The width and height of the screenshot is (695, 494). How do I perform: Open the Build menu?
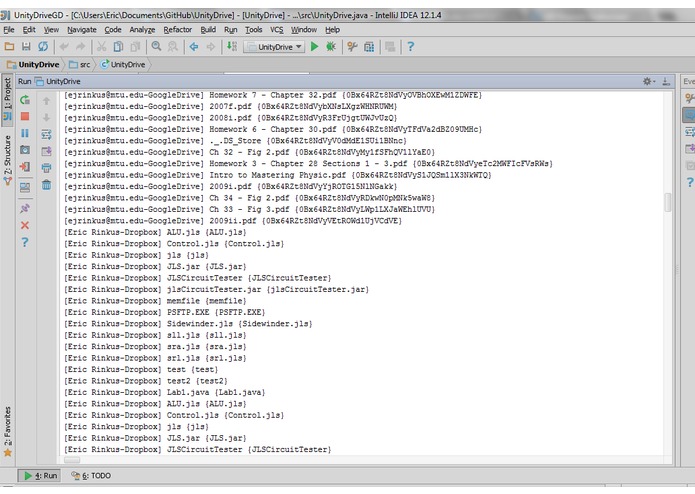click(208, 30)
